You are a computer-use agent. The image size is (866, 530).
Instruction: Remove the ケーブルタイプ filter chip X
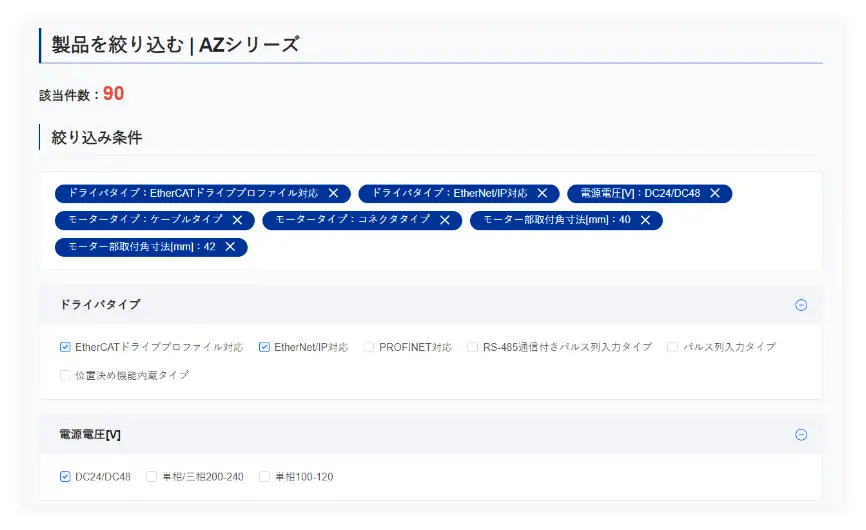point(237,220)
